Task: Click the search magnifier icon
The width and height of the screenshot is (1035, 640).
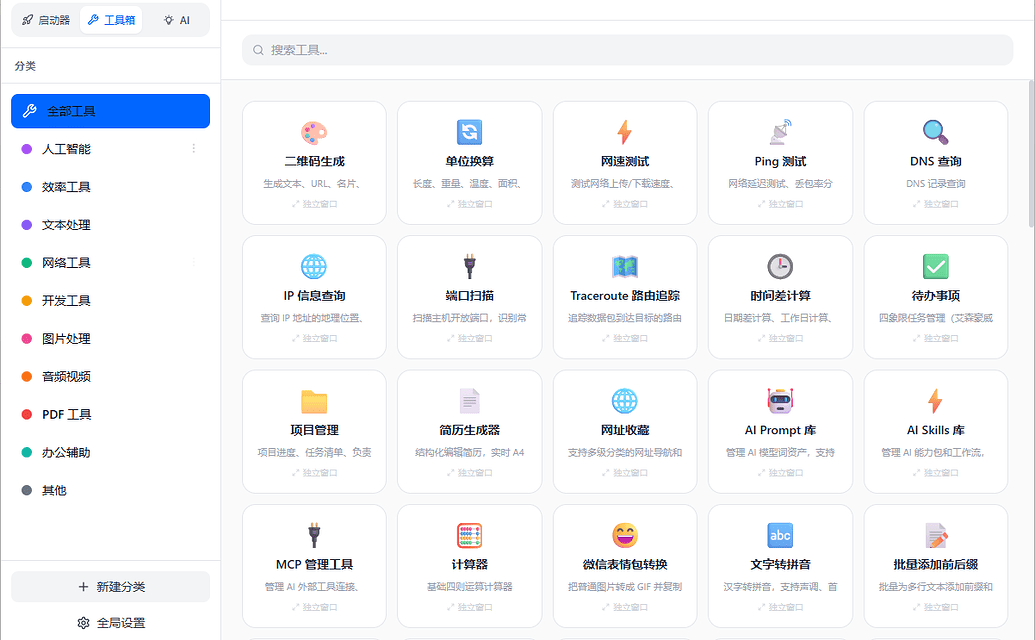Action: [x=258, y=50]
